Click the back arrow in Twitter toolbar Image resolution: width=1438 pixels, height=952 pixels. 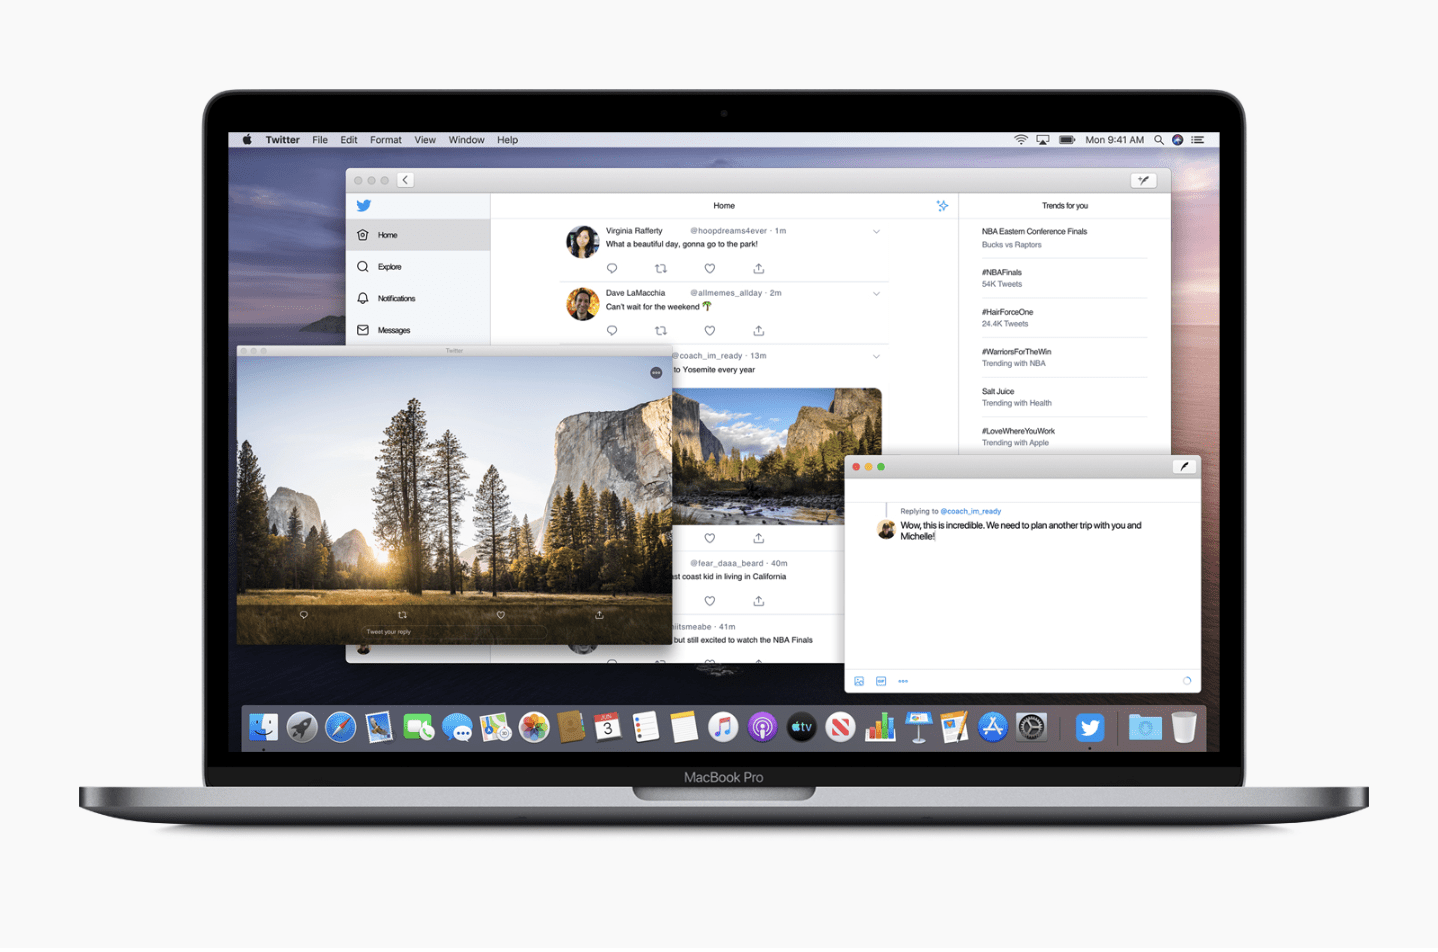pos(405,180)
